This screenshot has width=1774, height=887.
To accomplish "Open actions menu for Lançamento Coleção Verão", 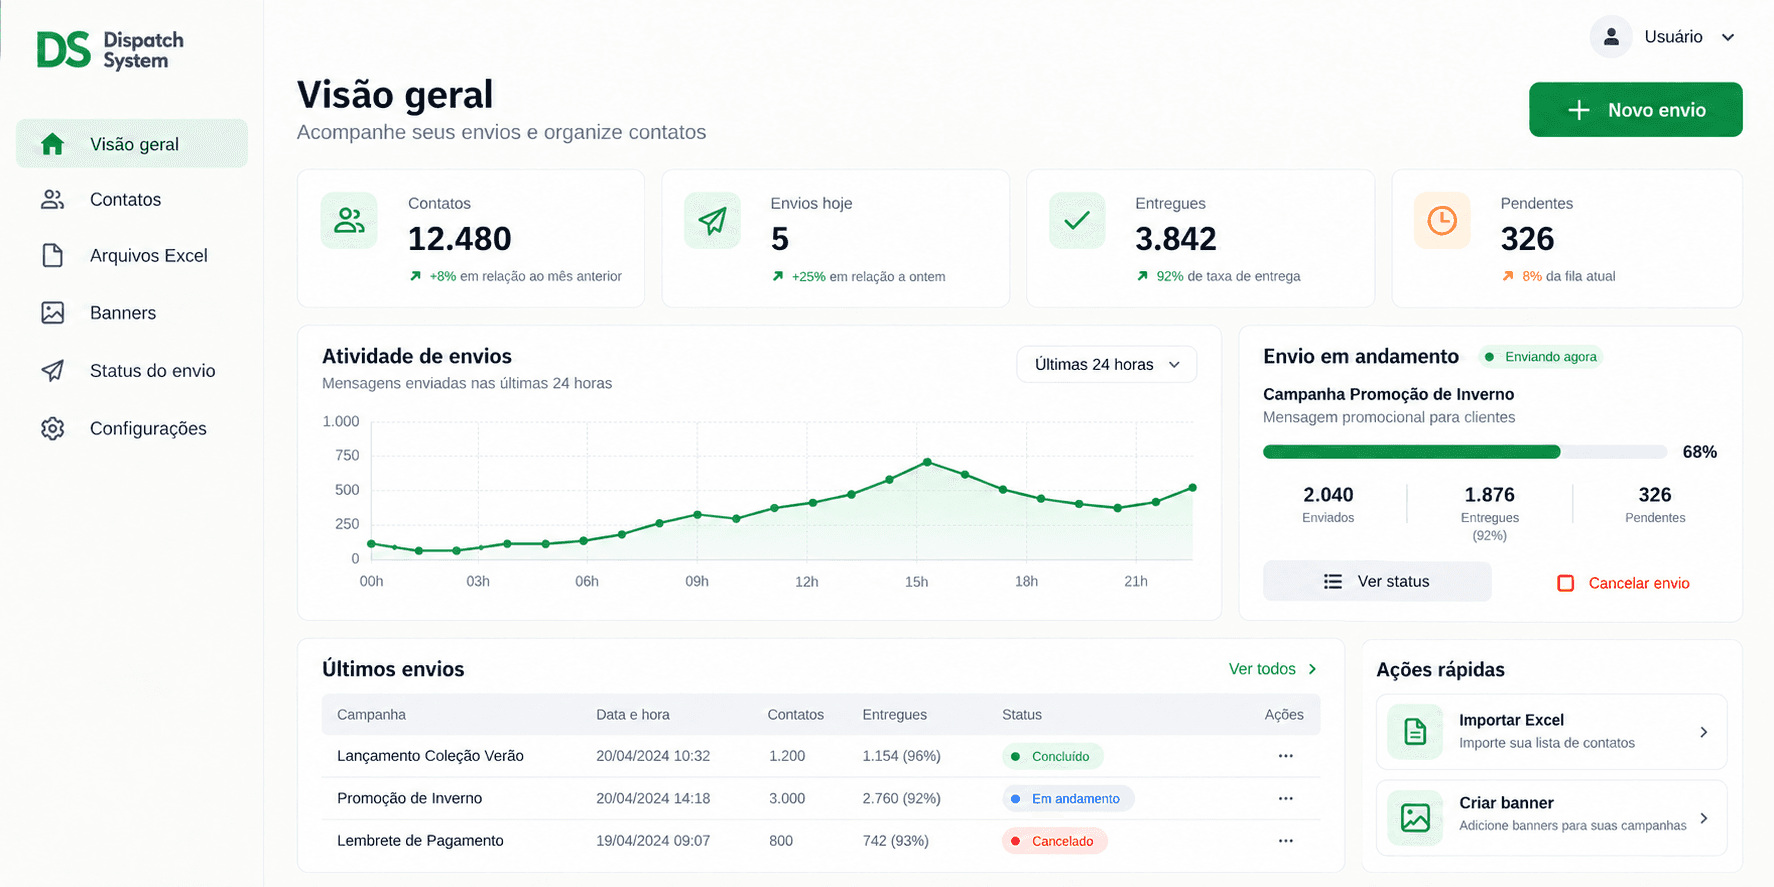I will pyautogui.click(x=1286, y=756).
